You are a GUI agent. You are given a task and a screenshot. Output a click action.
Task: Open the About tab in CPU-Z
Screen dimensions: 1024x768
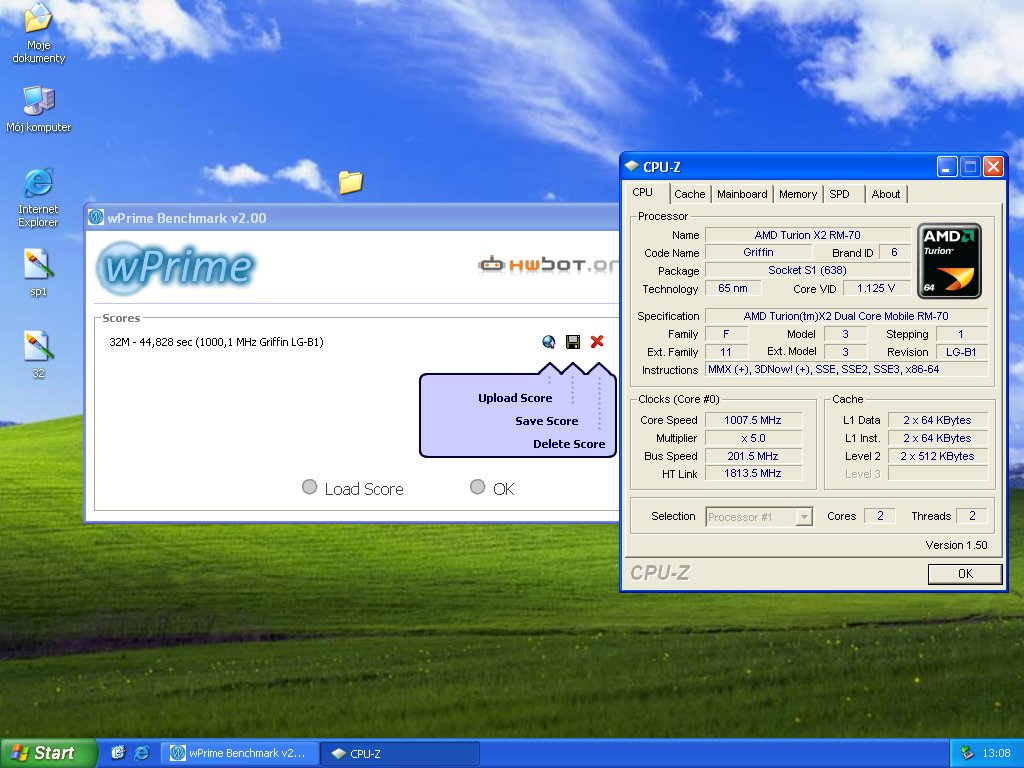tap(886, 194)
